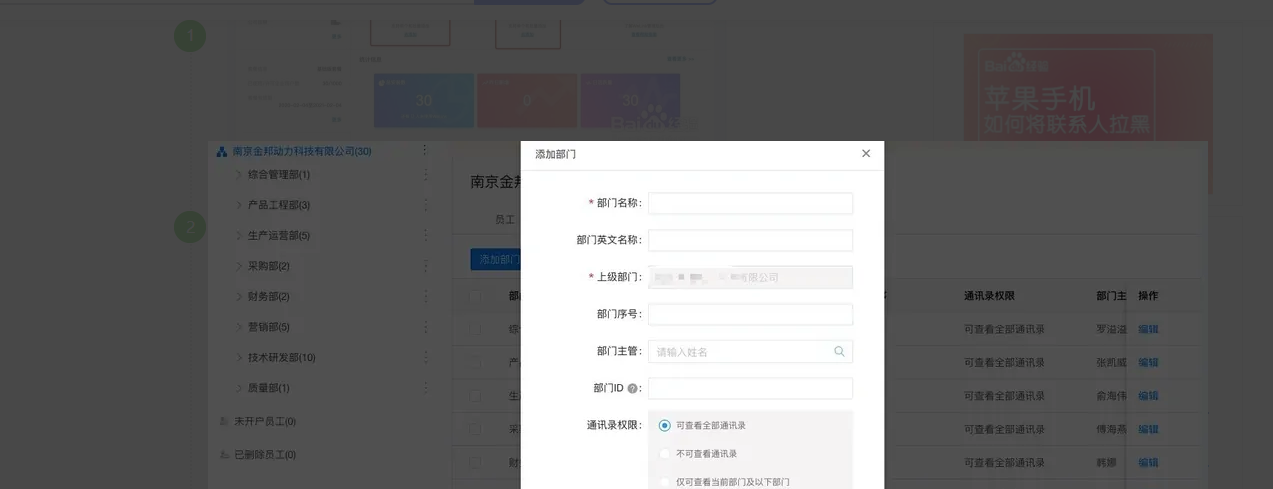Select 仅可查看当前部门及以下部门 radio option
Viewport: 1273px width, 489px height.
click(665, 481)
